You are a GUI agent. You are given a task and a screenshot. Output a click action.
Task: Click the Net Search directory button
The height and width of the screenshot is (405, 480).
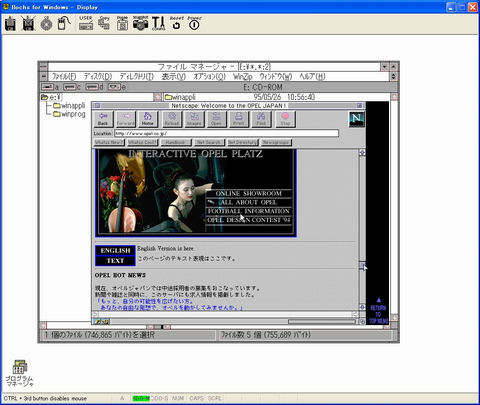(x=209, y=142)
